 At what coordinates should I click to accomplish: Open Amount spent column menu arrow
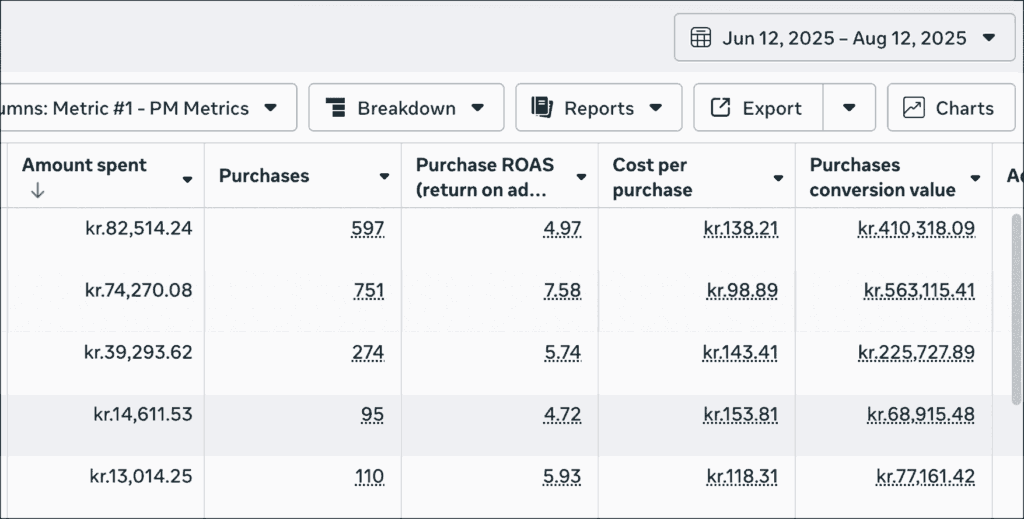[x=187, y=178]
